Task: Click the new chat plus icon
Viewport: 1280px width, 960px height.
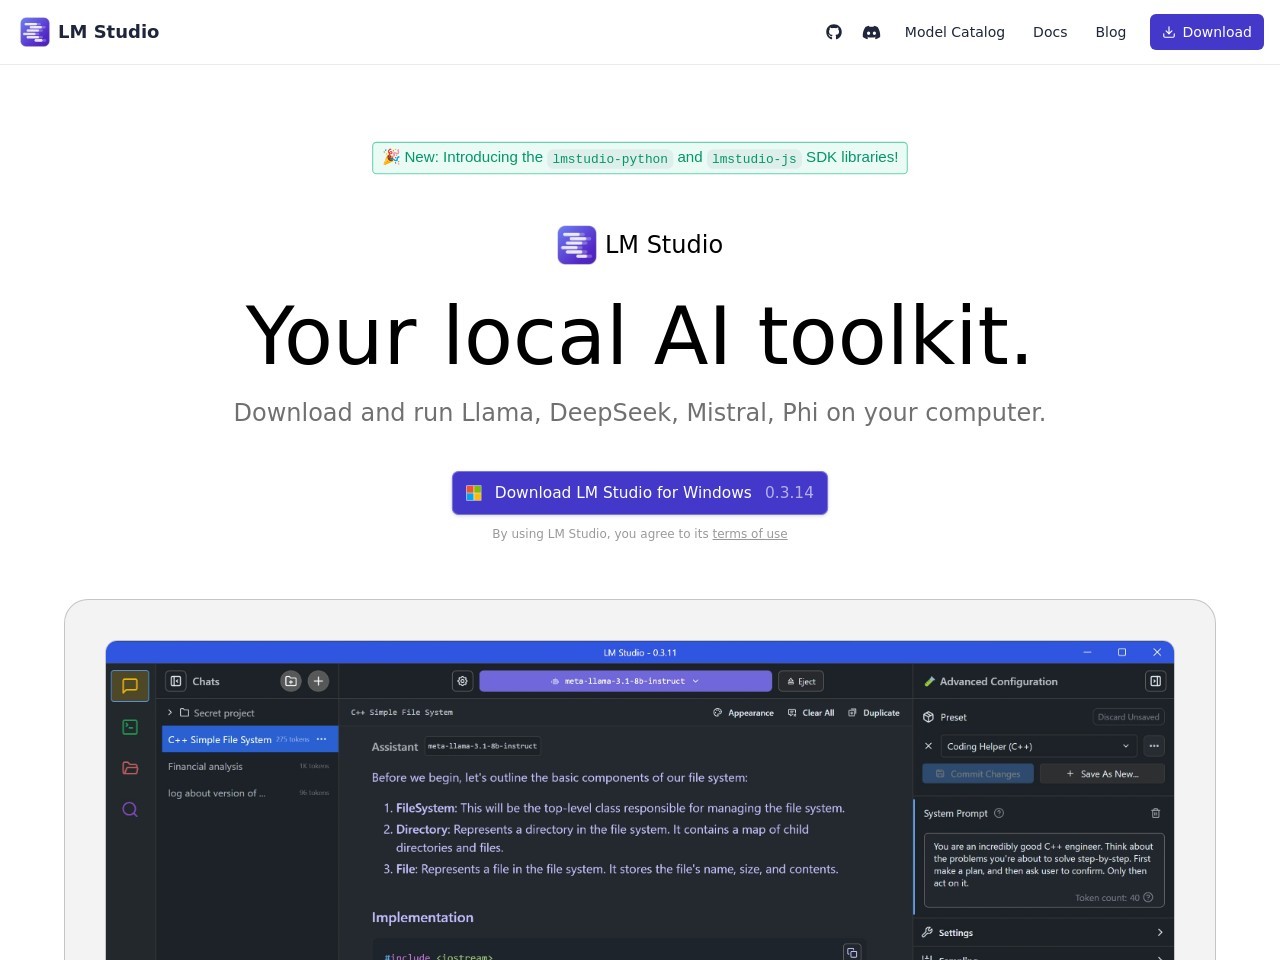Action: pyautogui.click(x=318, y=681)
